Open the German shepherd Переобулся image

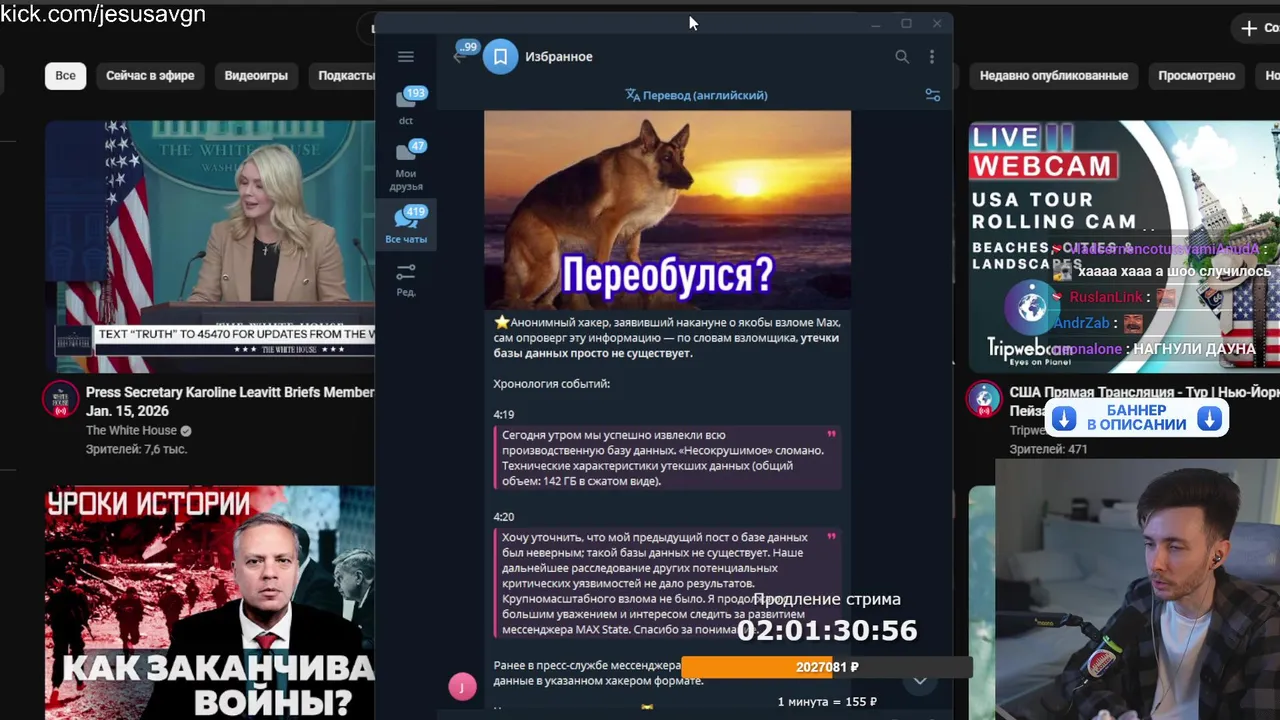(x=668, y=209)
